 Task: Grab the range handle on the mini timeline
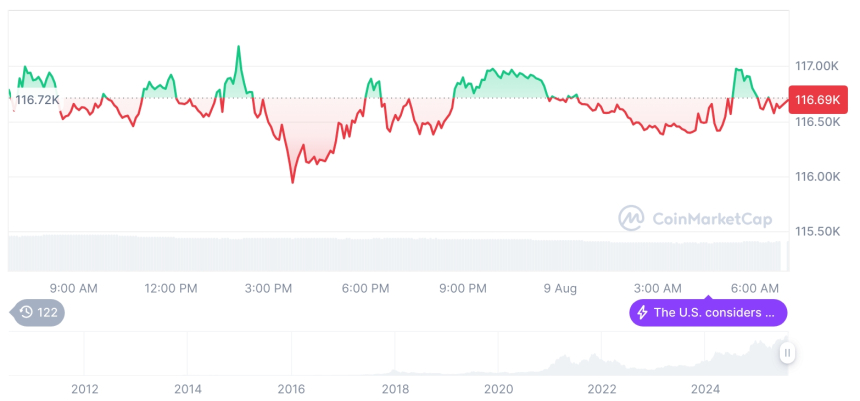tap(787, 353)
